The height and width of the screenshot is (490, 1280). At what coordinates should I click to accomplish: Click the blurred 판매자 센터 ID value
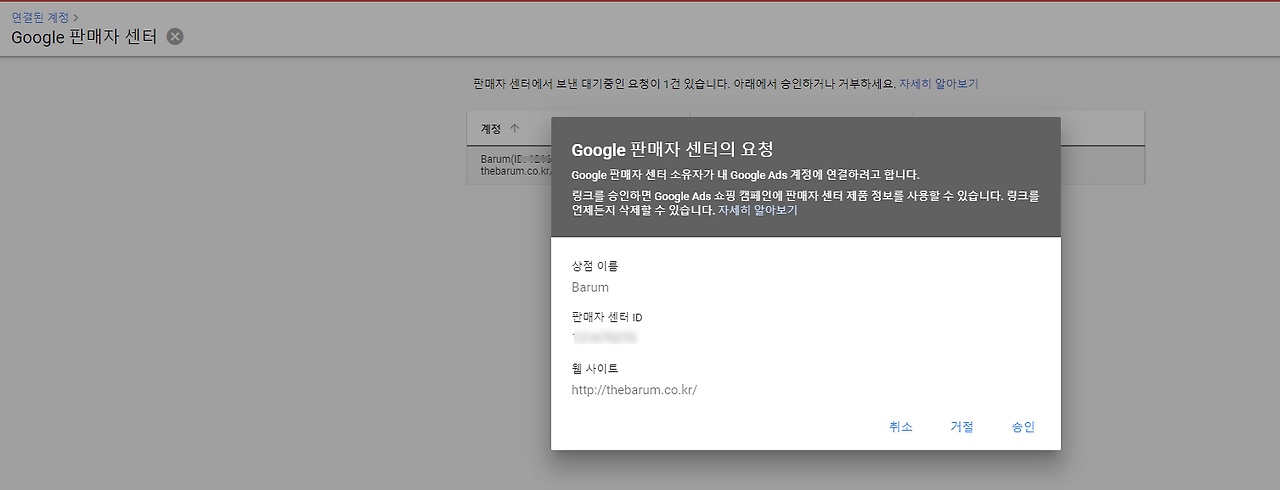(x=604, y=338)
